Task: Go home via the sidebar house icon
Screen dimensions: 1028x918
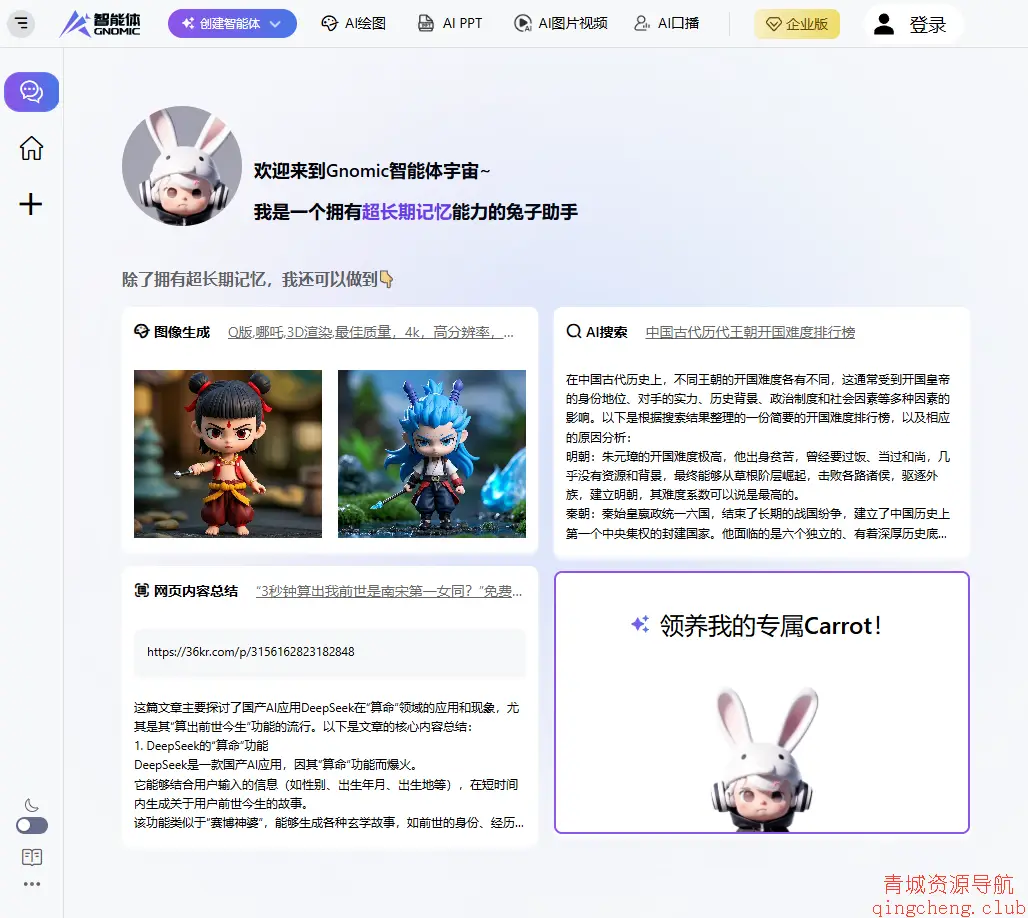Action: (x=31, y=148)
